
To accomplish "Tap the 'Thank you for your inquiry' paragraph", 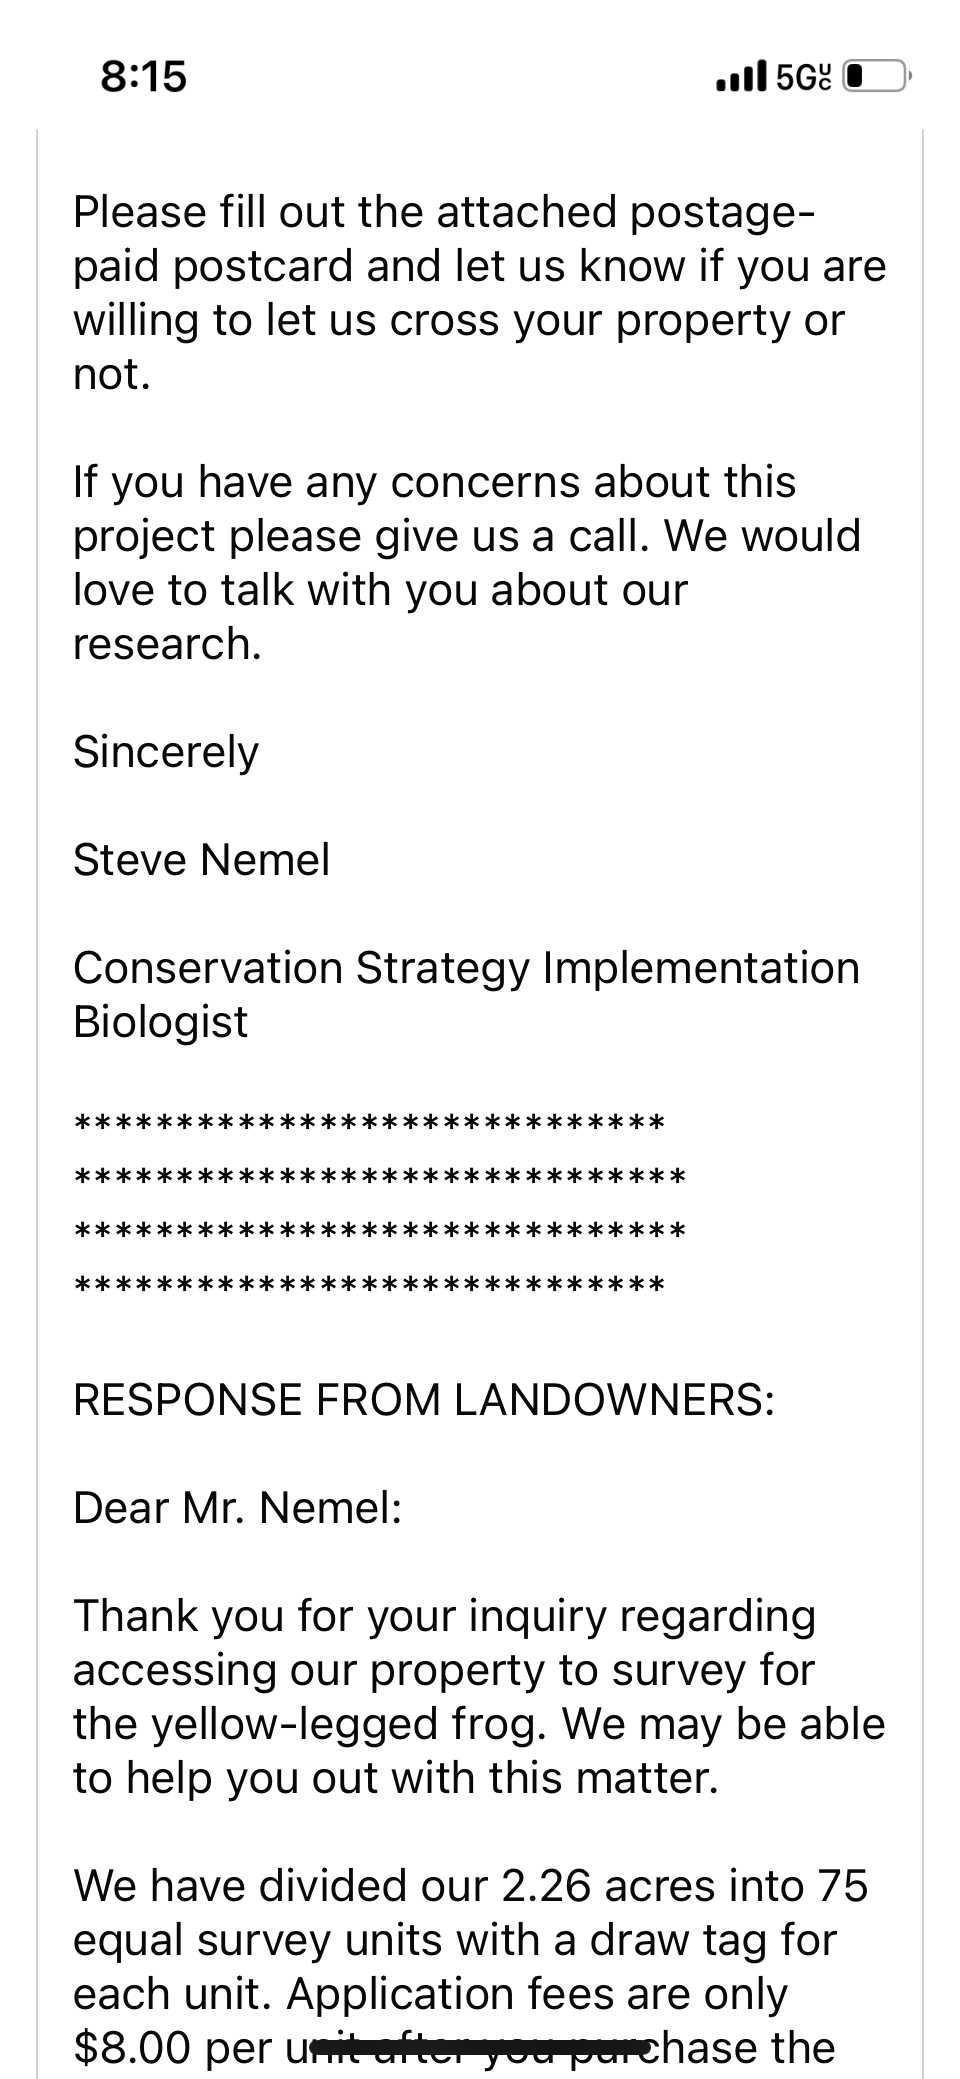I will [480, 1697].
